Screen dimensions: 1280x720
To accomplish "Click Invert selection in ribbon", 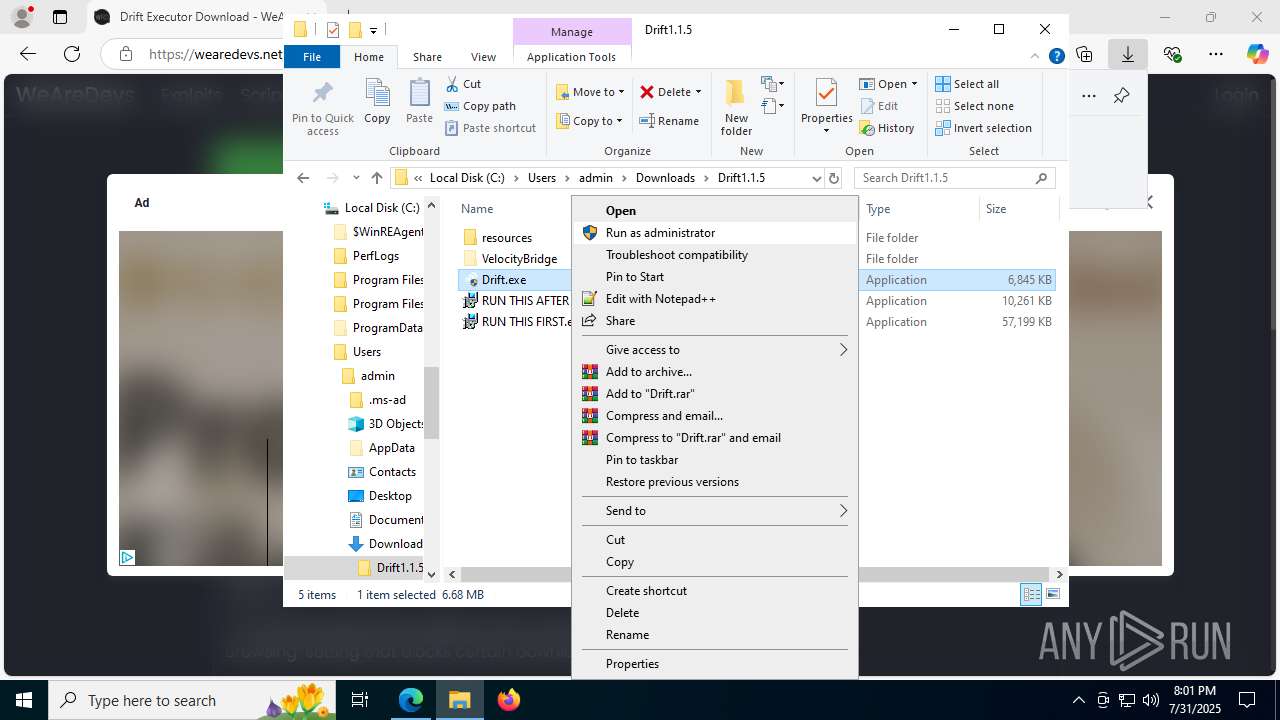I will [x=983, y=128].
